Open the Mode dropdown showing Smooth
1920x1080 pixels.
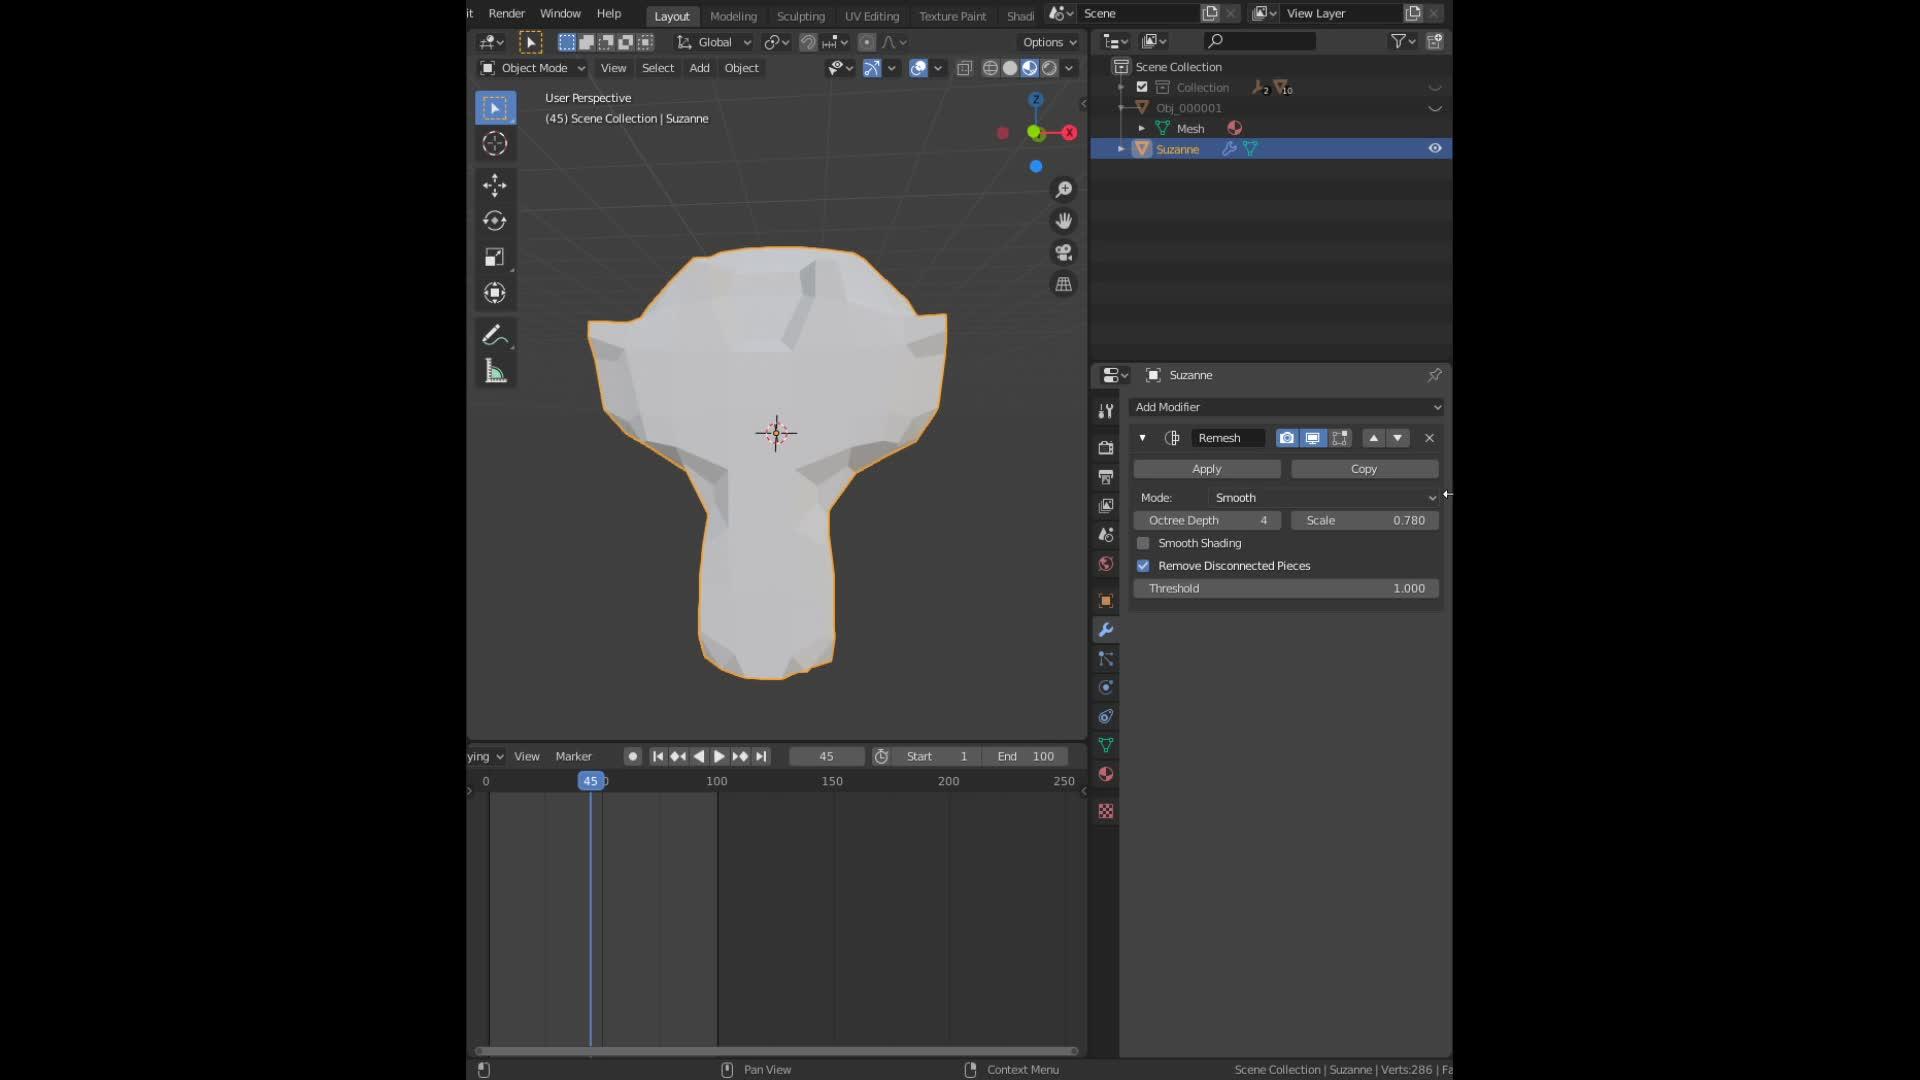(x=1322, y=497)
